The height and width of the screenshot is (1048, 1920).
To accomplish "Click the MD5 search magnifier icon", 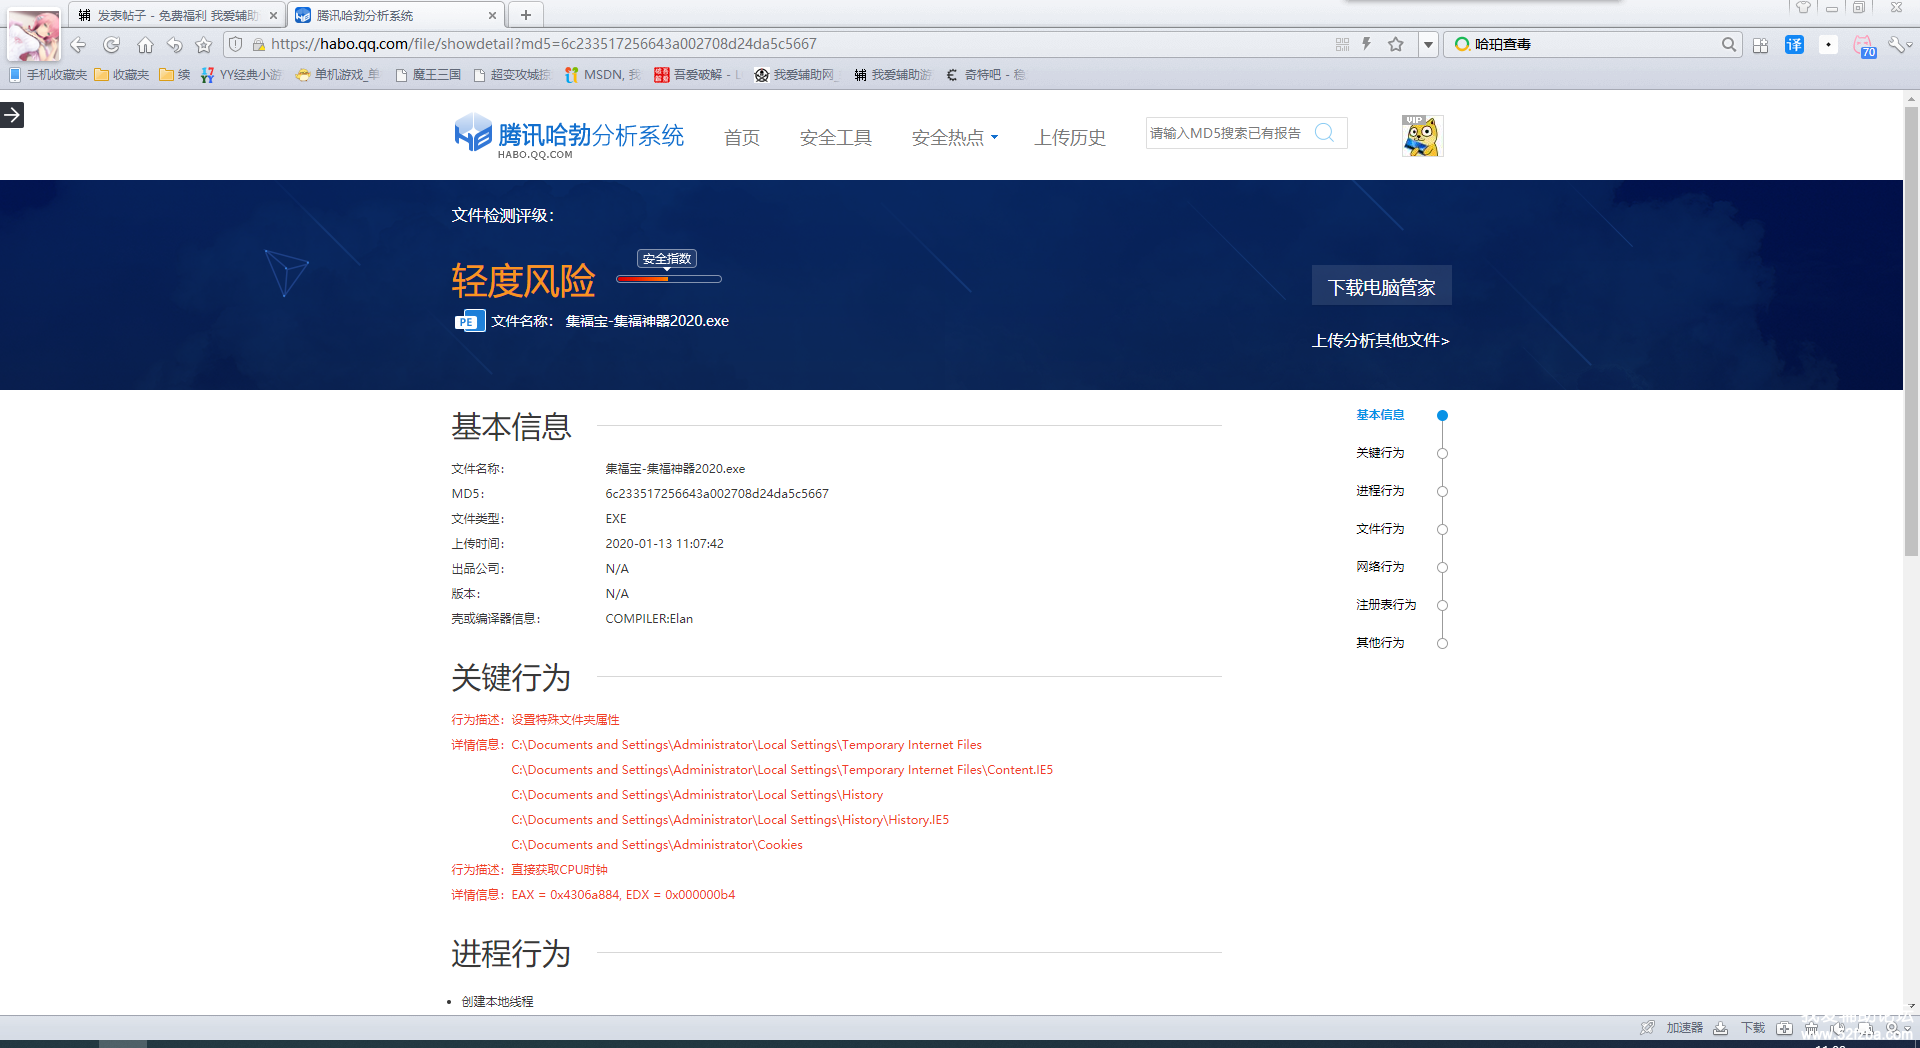I will point(1325,133).
